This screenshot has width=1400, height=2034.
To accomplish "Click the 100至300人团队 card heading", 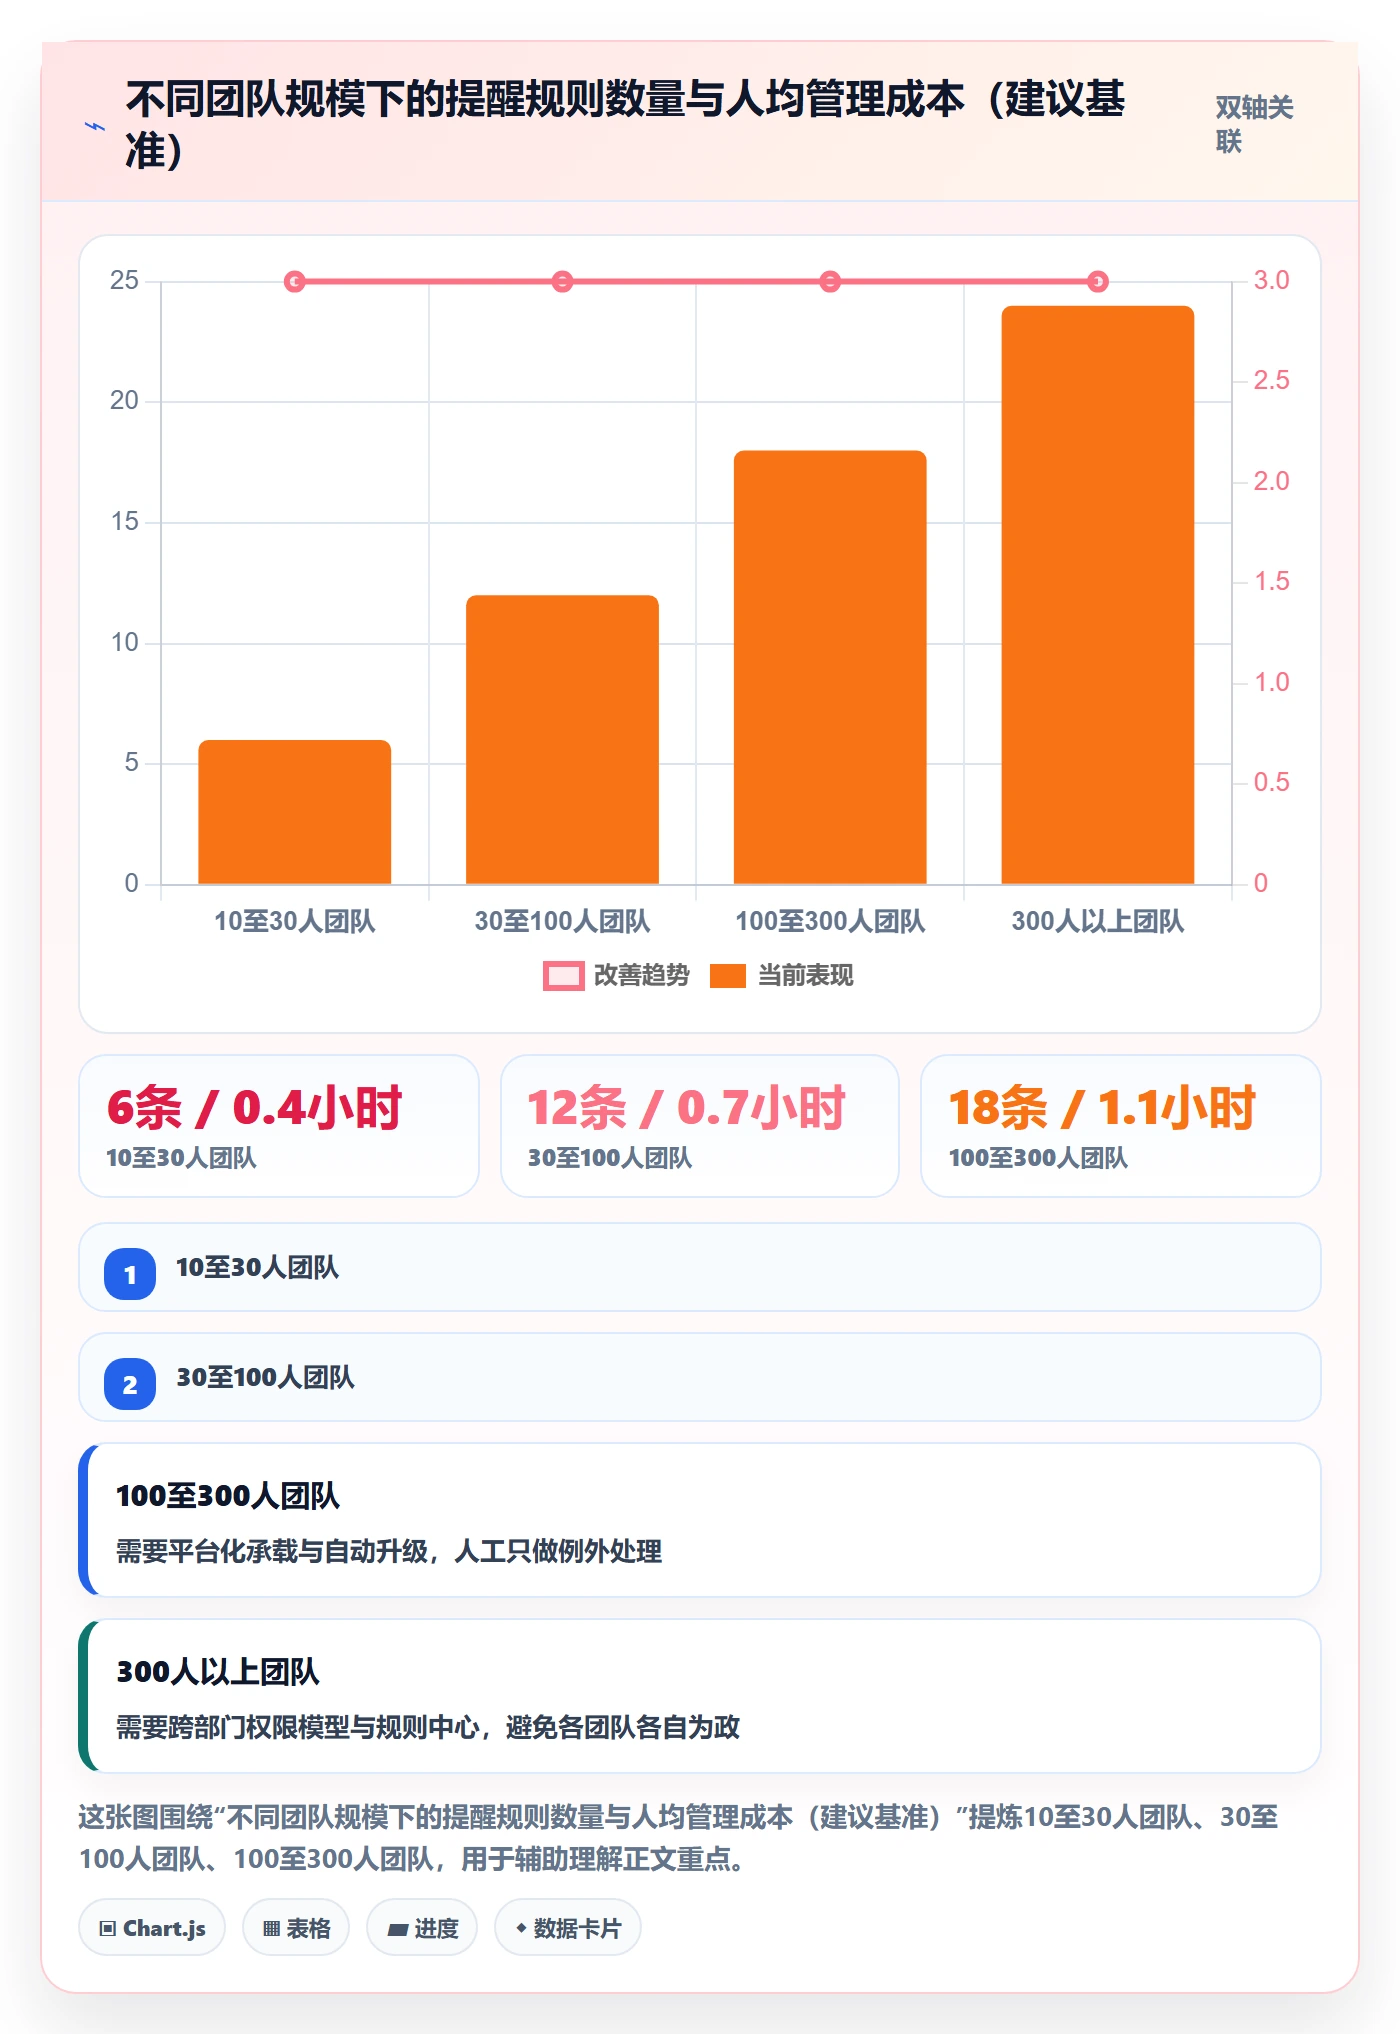I will (228, 1496).
